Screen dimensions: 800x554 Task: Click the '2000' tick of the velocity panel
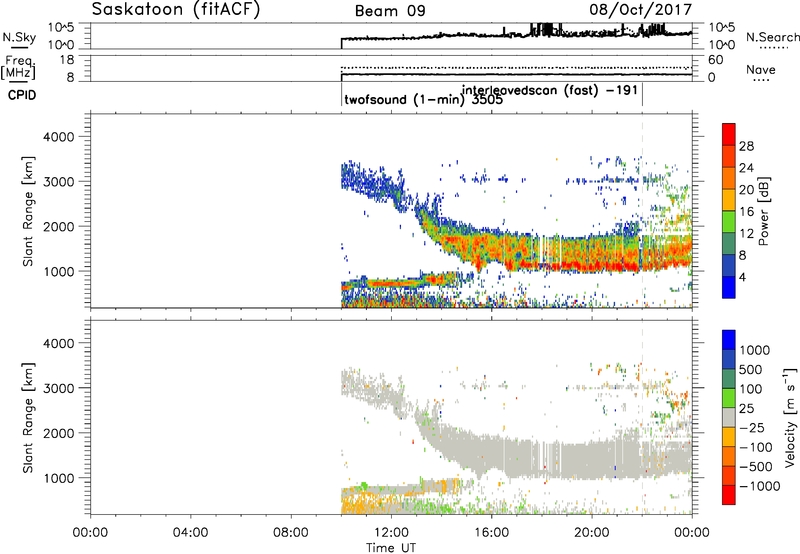click(58, 433)
